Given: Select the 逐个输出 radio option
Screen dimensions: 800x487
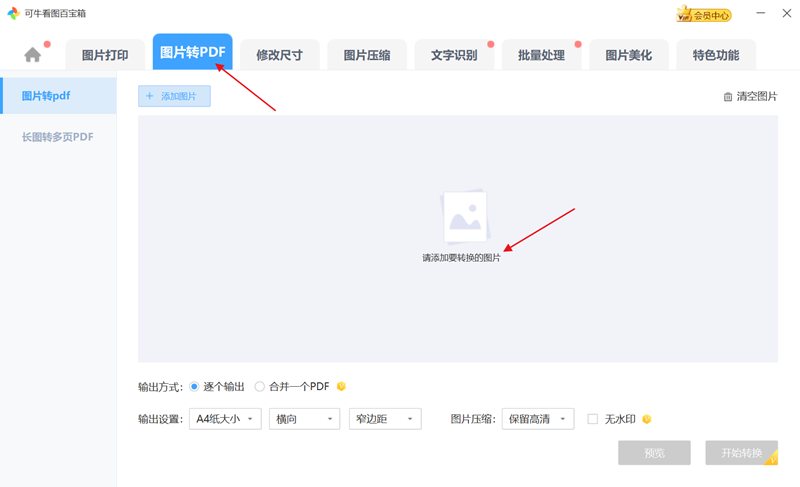Looking at the screenshot, I should [194, 387].
